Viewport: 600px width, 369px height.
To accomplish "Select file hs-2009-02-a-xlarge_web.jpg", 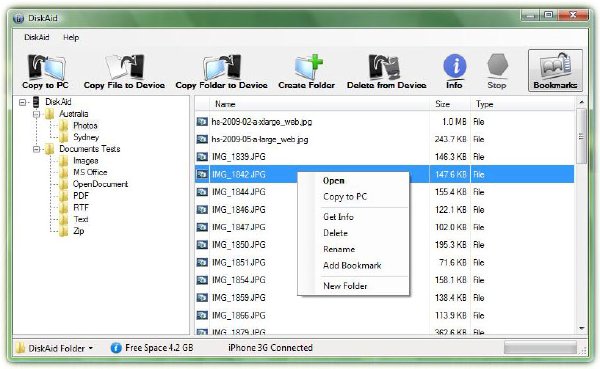I will (x=262, y=122).
